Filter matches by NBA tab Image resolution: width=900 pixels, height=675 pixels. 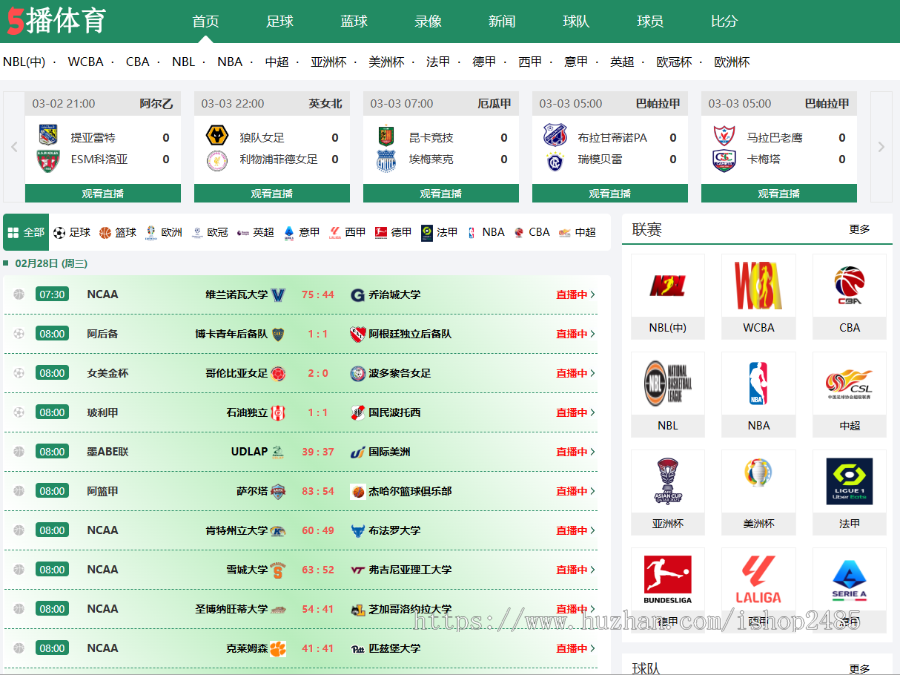(x=486, y=232)
